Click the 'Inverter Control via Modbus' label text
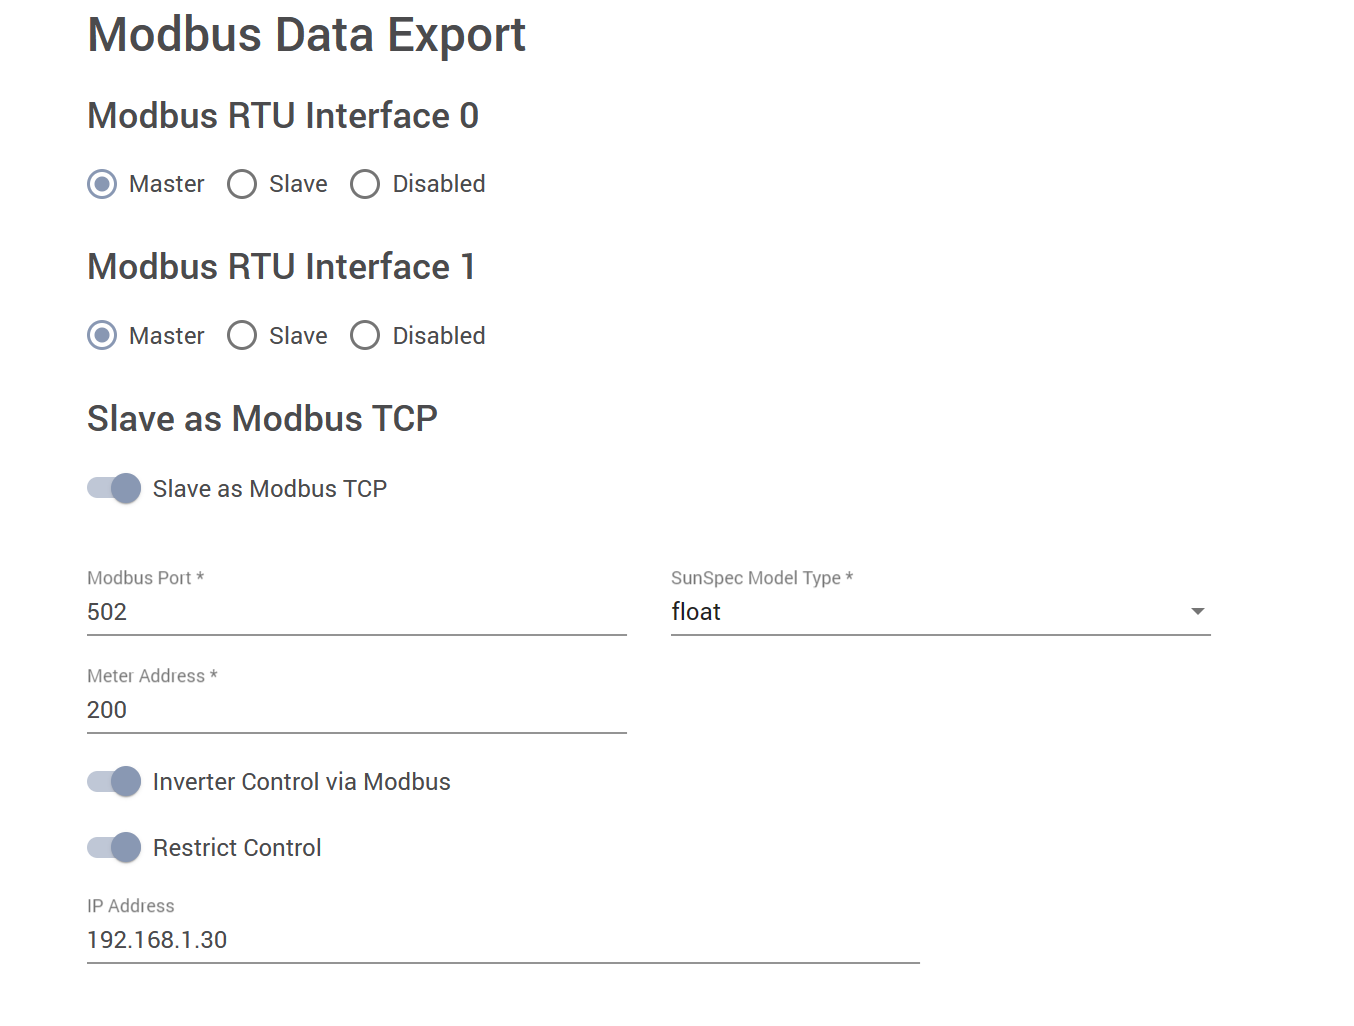1354x1026 pixels. point(301,782)
